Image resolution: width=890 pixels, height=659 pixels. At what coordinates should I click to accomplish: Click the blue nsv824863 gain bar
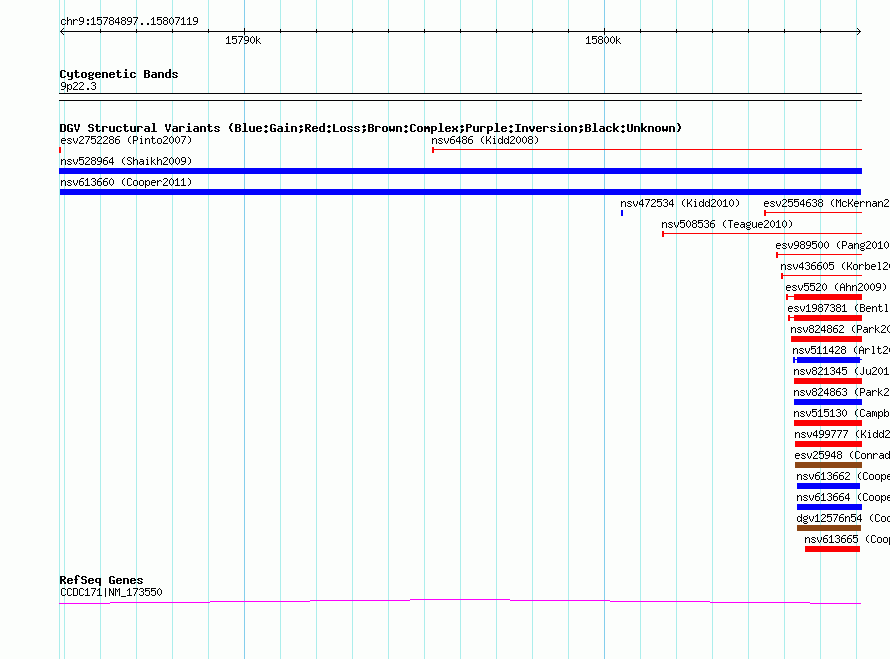[828, 402]
